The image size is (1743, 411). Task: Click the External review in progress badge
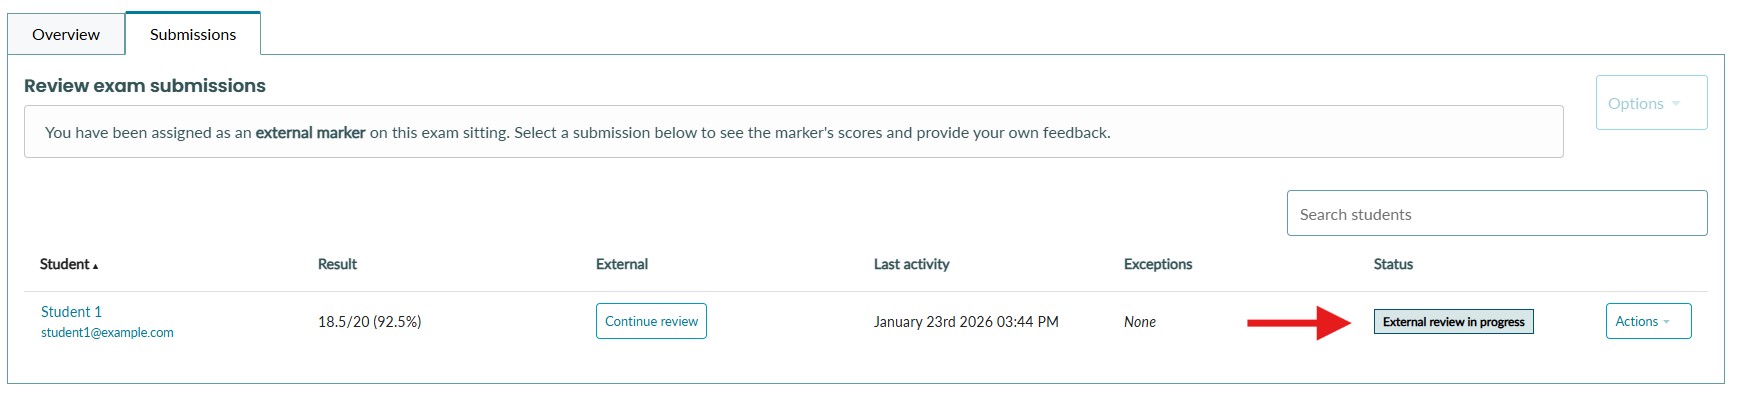point(1453,322)
